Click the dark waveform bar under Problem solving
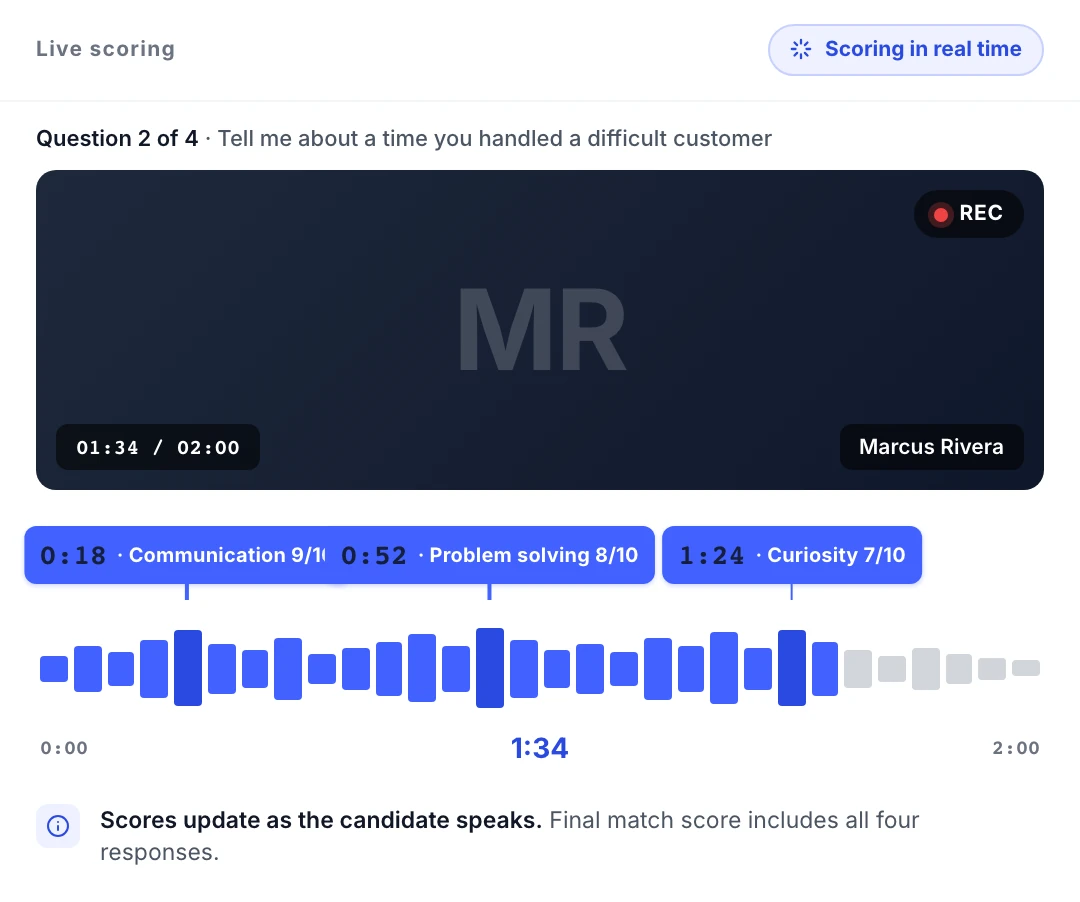1080x902 pixels. (x=490, y=668)
